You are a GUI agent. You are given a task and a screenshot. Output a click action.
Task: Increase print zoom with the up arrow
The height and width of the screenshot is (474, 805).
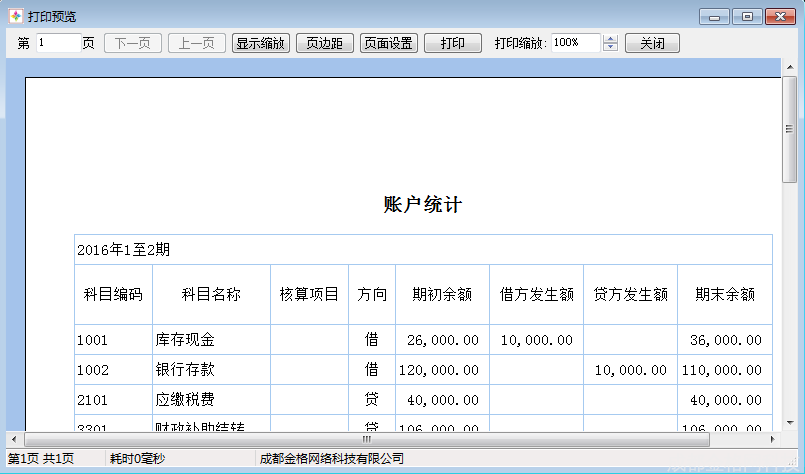611,39
